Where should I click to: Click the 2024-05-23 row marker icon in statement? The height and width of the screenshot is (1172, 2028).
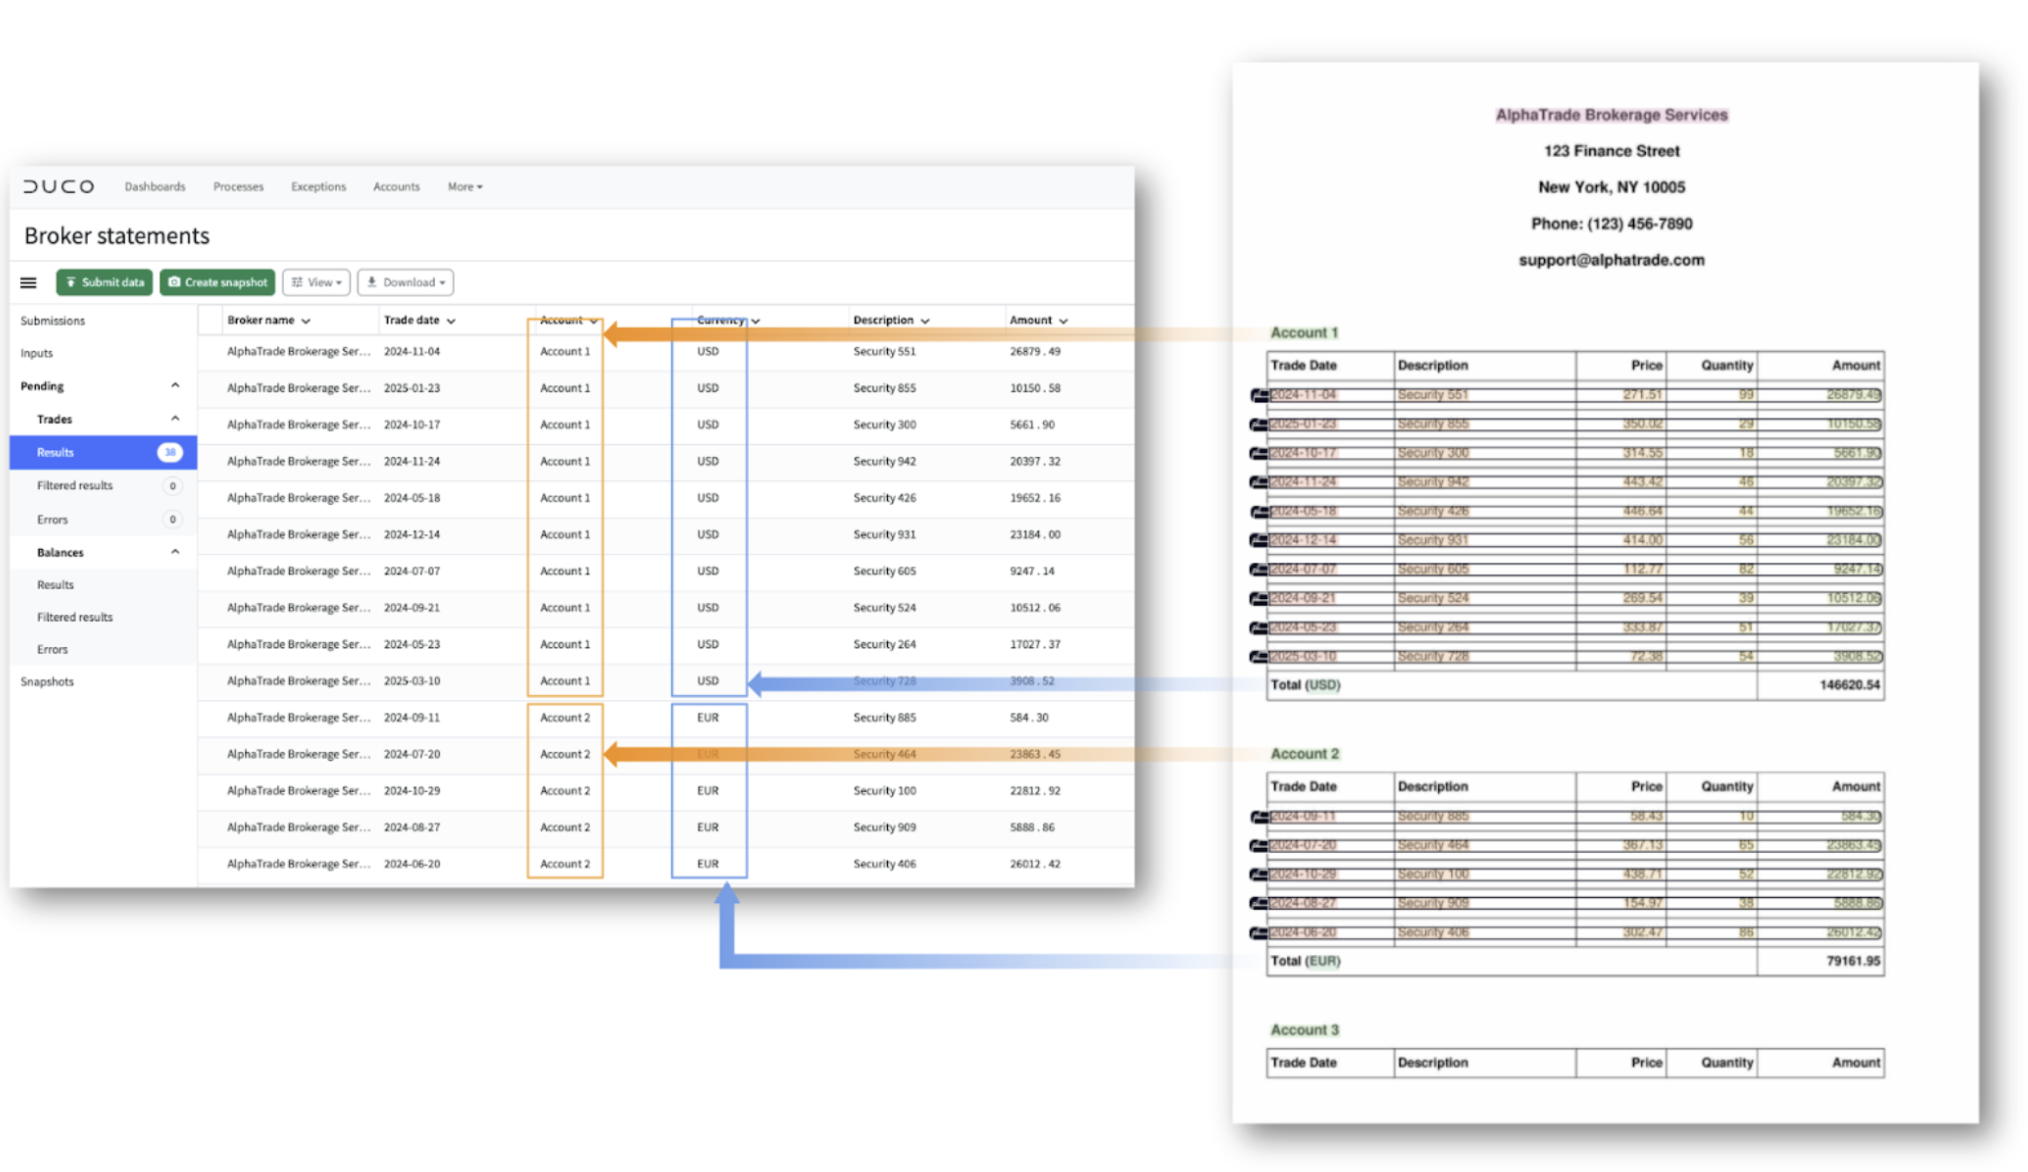[x=1259, y=628]
